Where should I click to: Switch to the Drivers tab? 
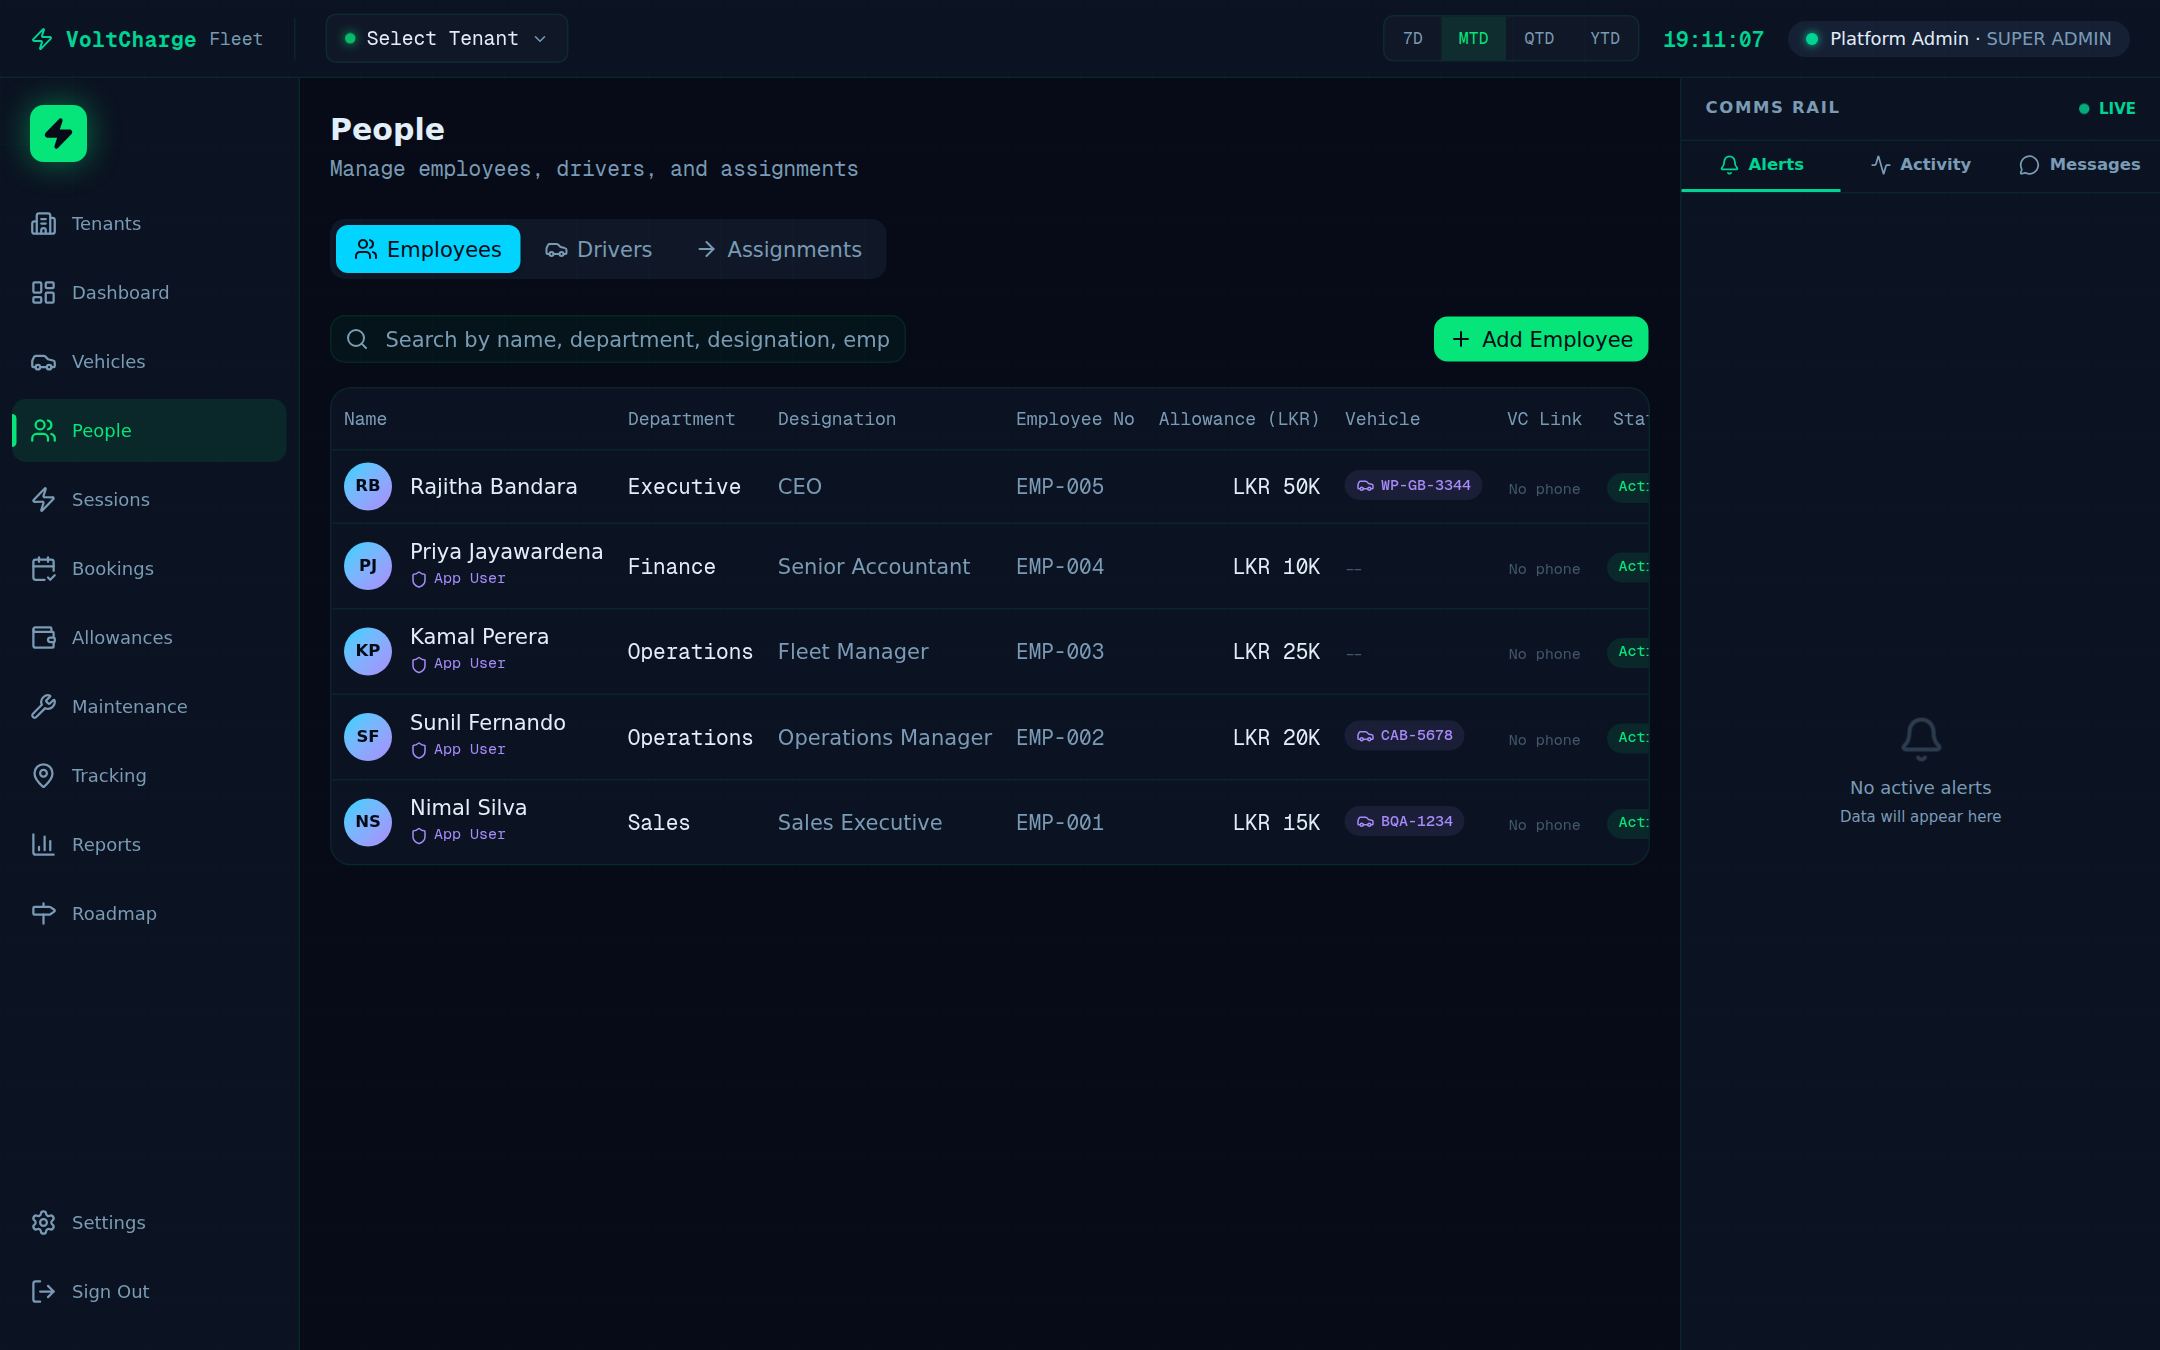pos(598,249)
